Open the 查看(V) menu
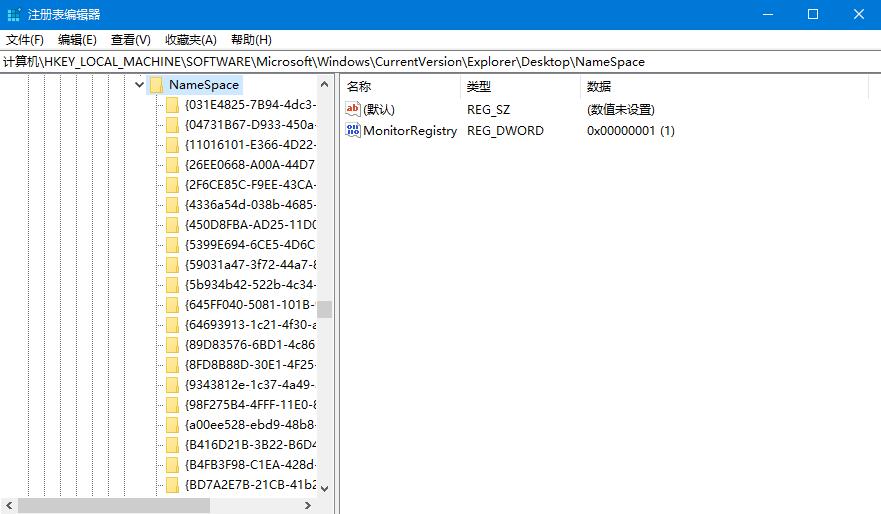 (131, 40)
